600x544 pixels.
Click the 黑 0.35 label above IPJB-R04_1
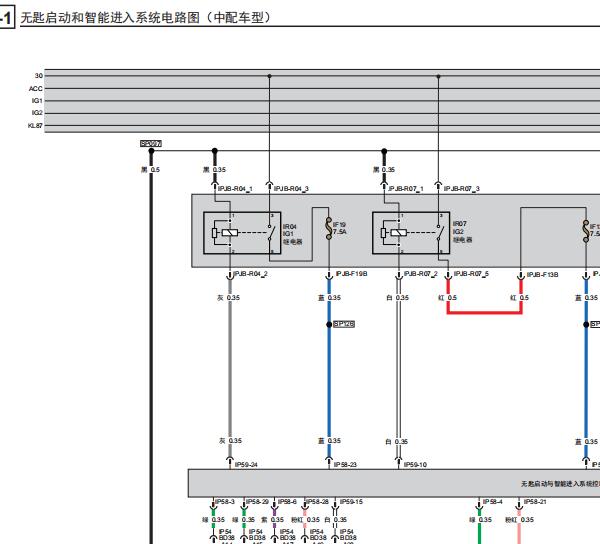[214, 169]
